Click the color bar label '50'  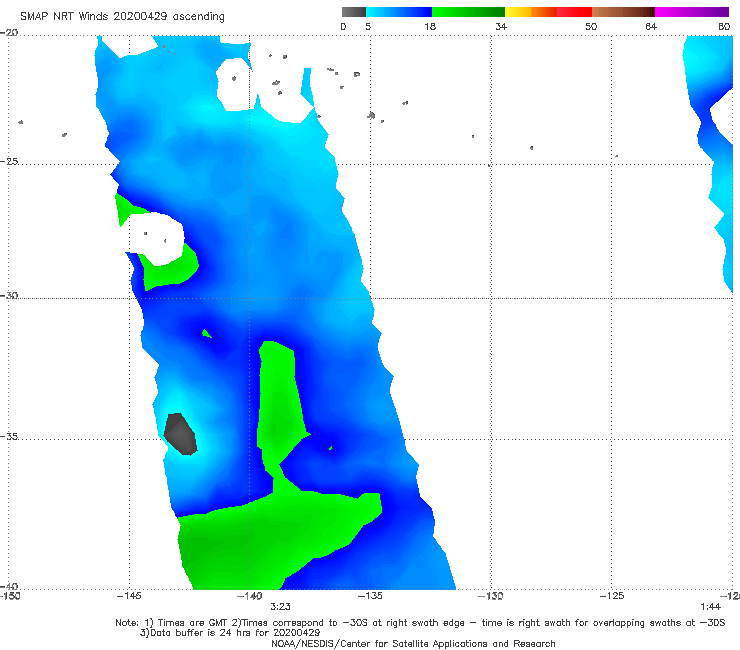[591, 27]
